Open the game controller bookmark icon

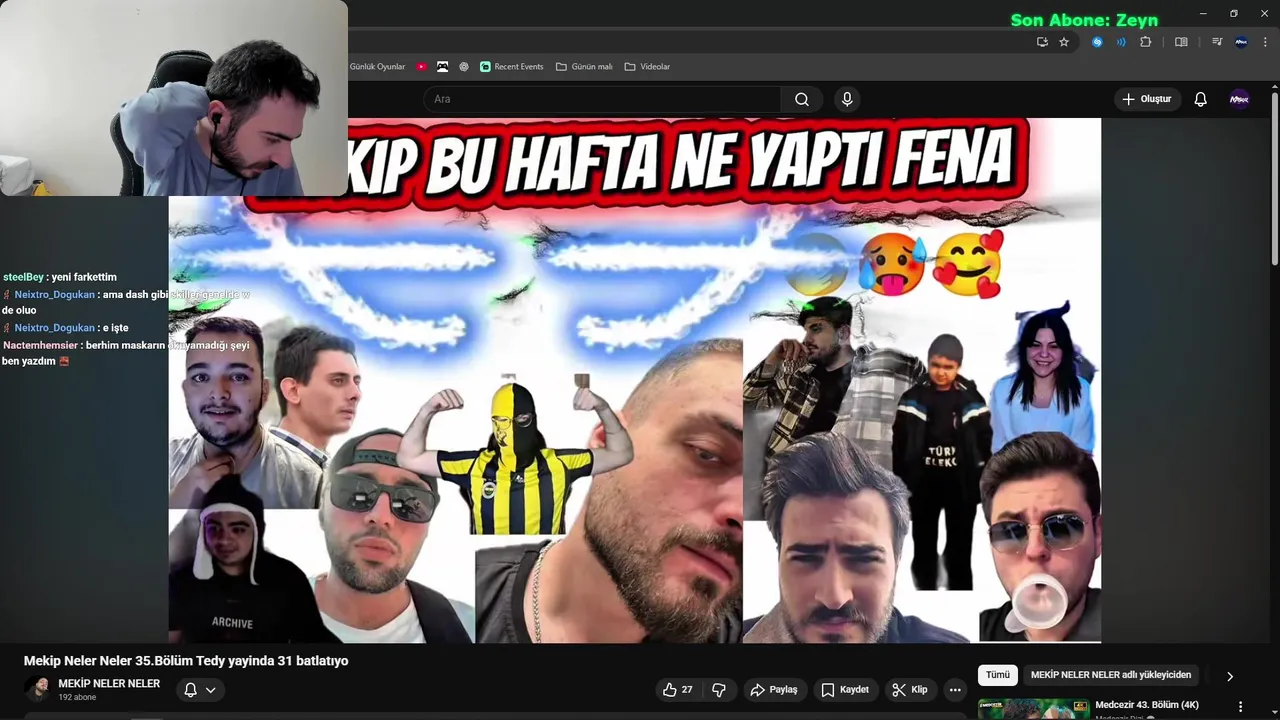[442, 67]
